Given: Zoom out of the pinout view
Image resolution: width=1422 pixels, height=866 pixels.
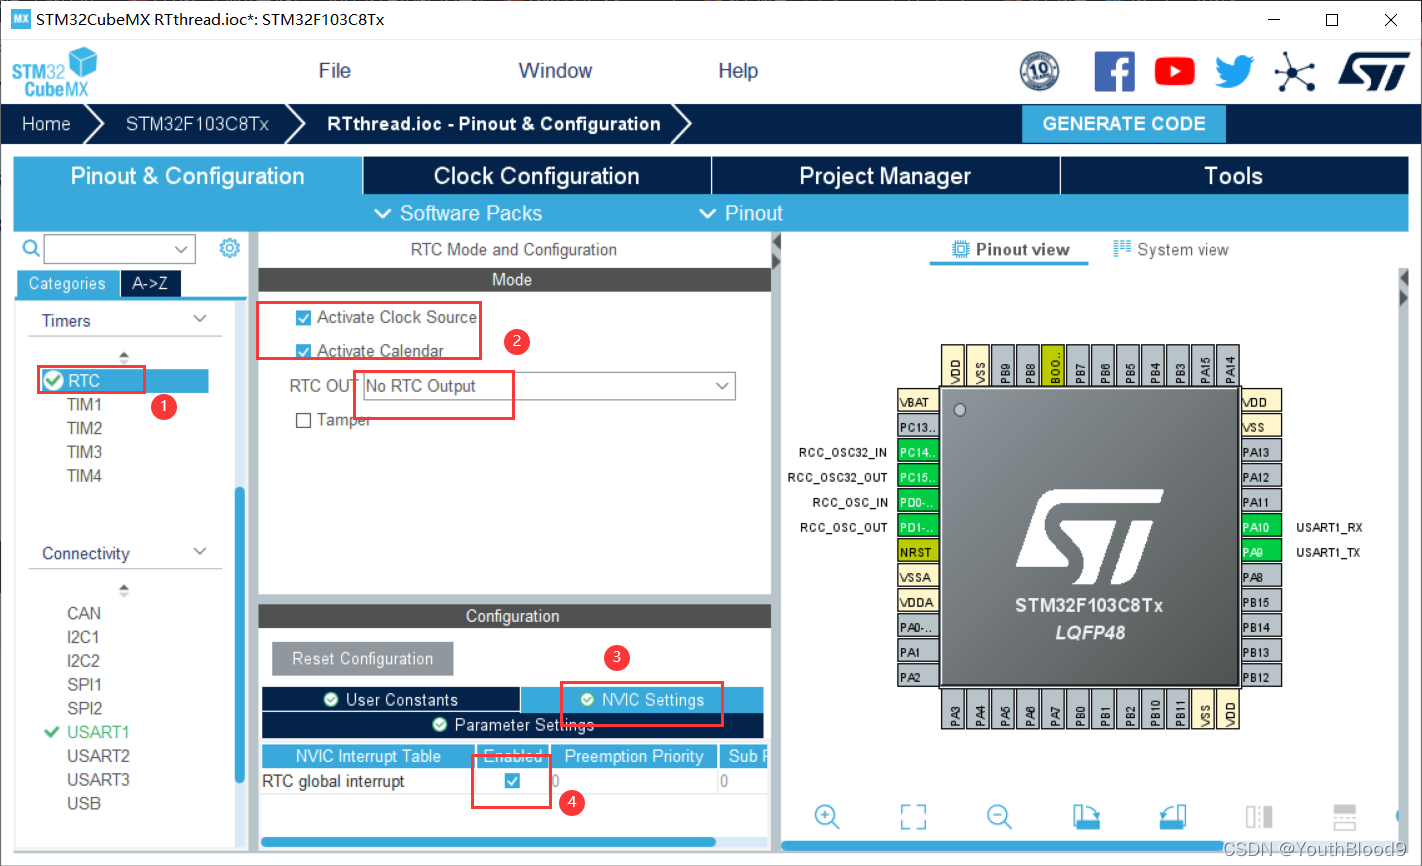Looking at the screenshot, I should (999, 817).
